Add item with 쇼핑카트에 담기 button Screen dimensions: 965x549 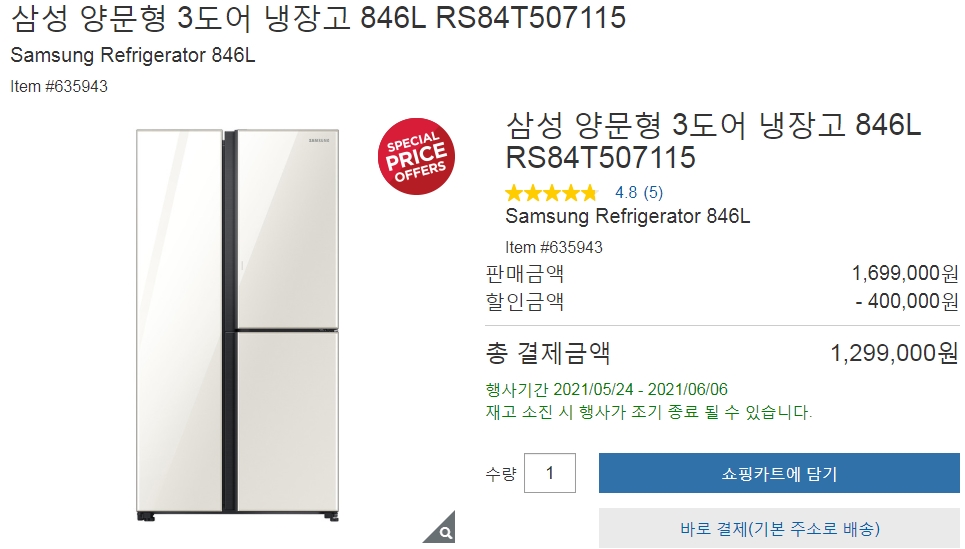point(779,473)
